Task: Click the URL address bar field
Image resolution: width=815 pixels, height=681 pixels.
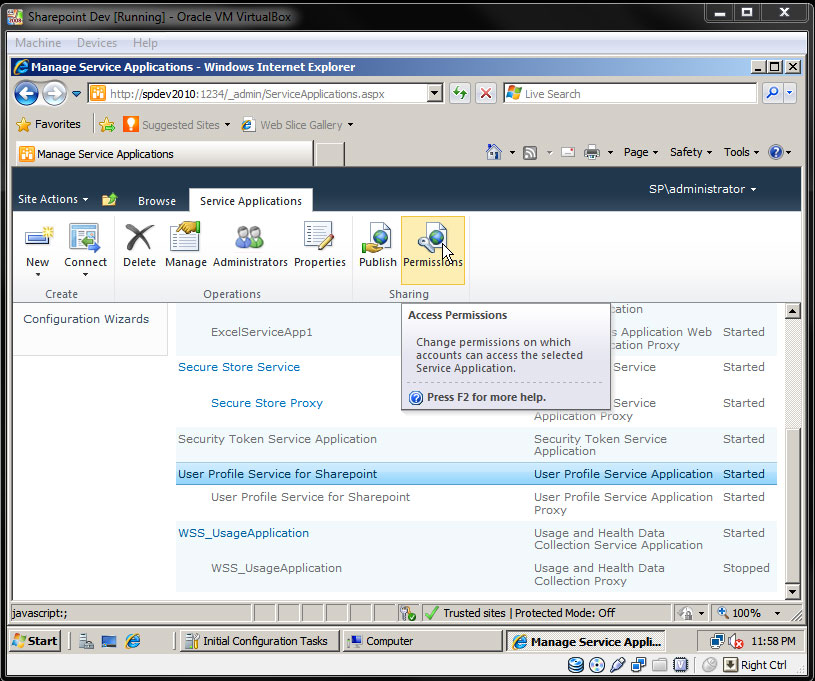Action: point(267,94)
